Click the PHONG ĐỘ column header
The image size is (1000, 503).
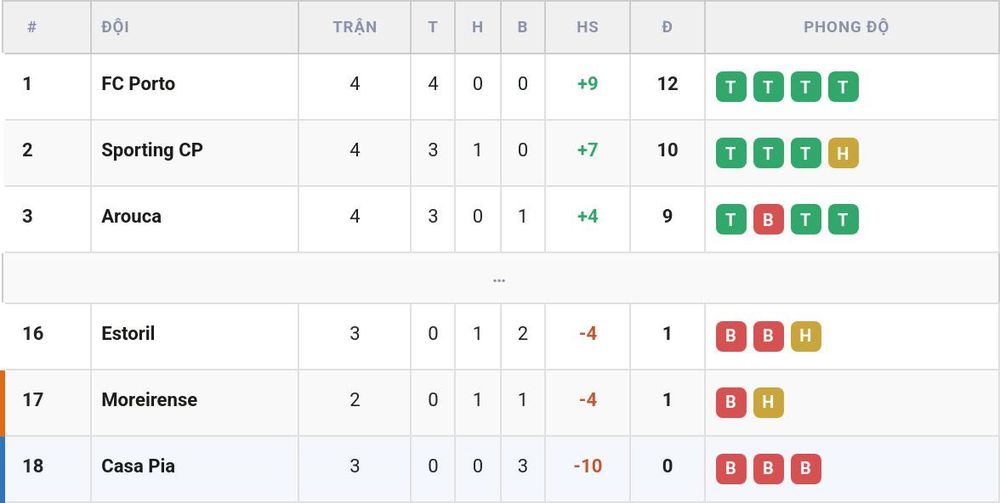click(x=846, y=27)
